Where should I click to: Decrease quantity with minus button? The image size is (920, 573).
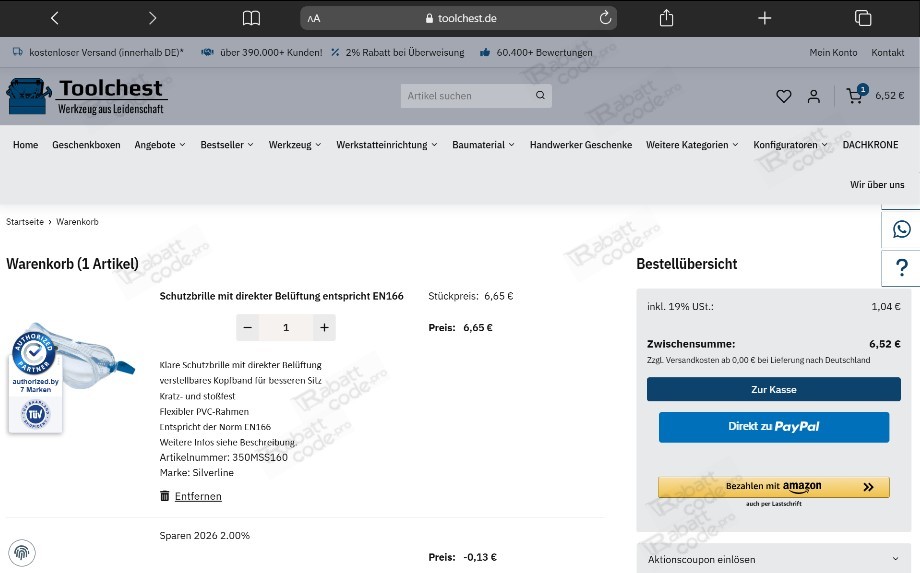click(x=248, y=327)
